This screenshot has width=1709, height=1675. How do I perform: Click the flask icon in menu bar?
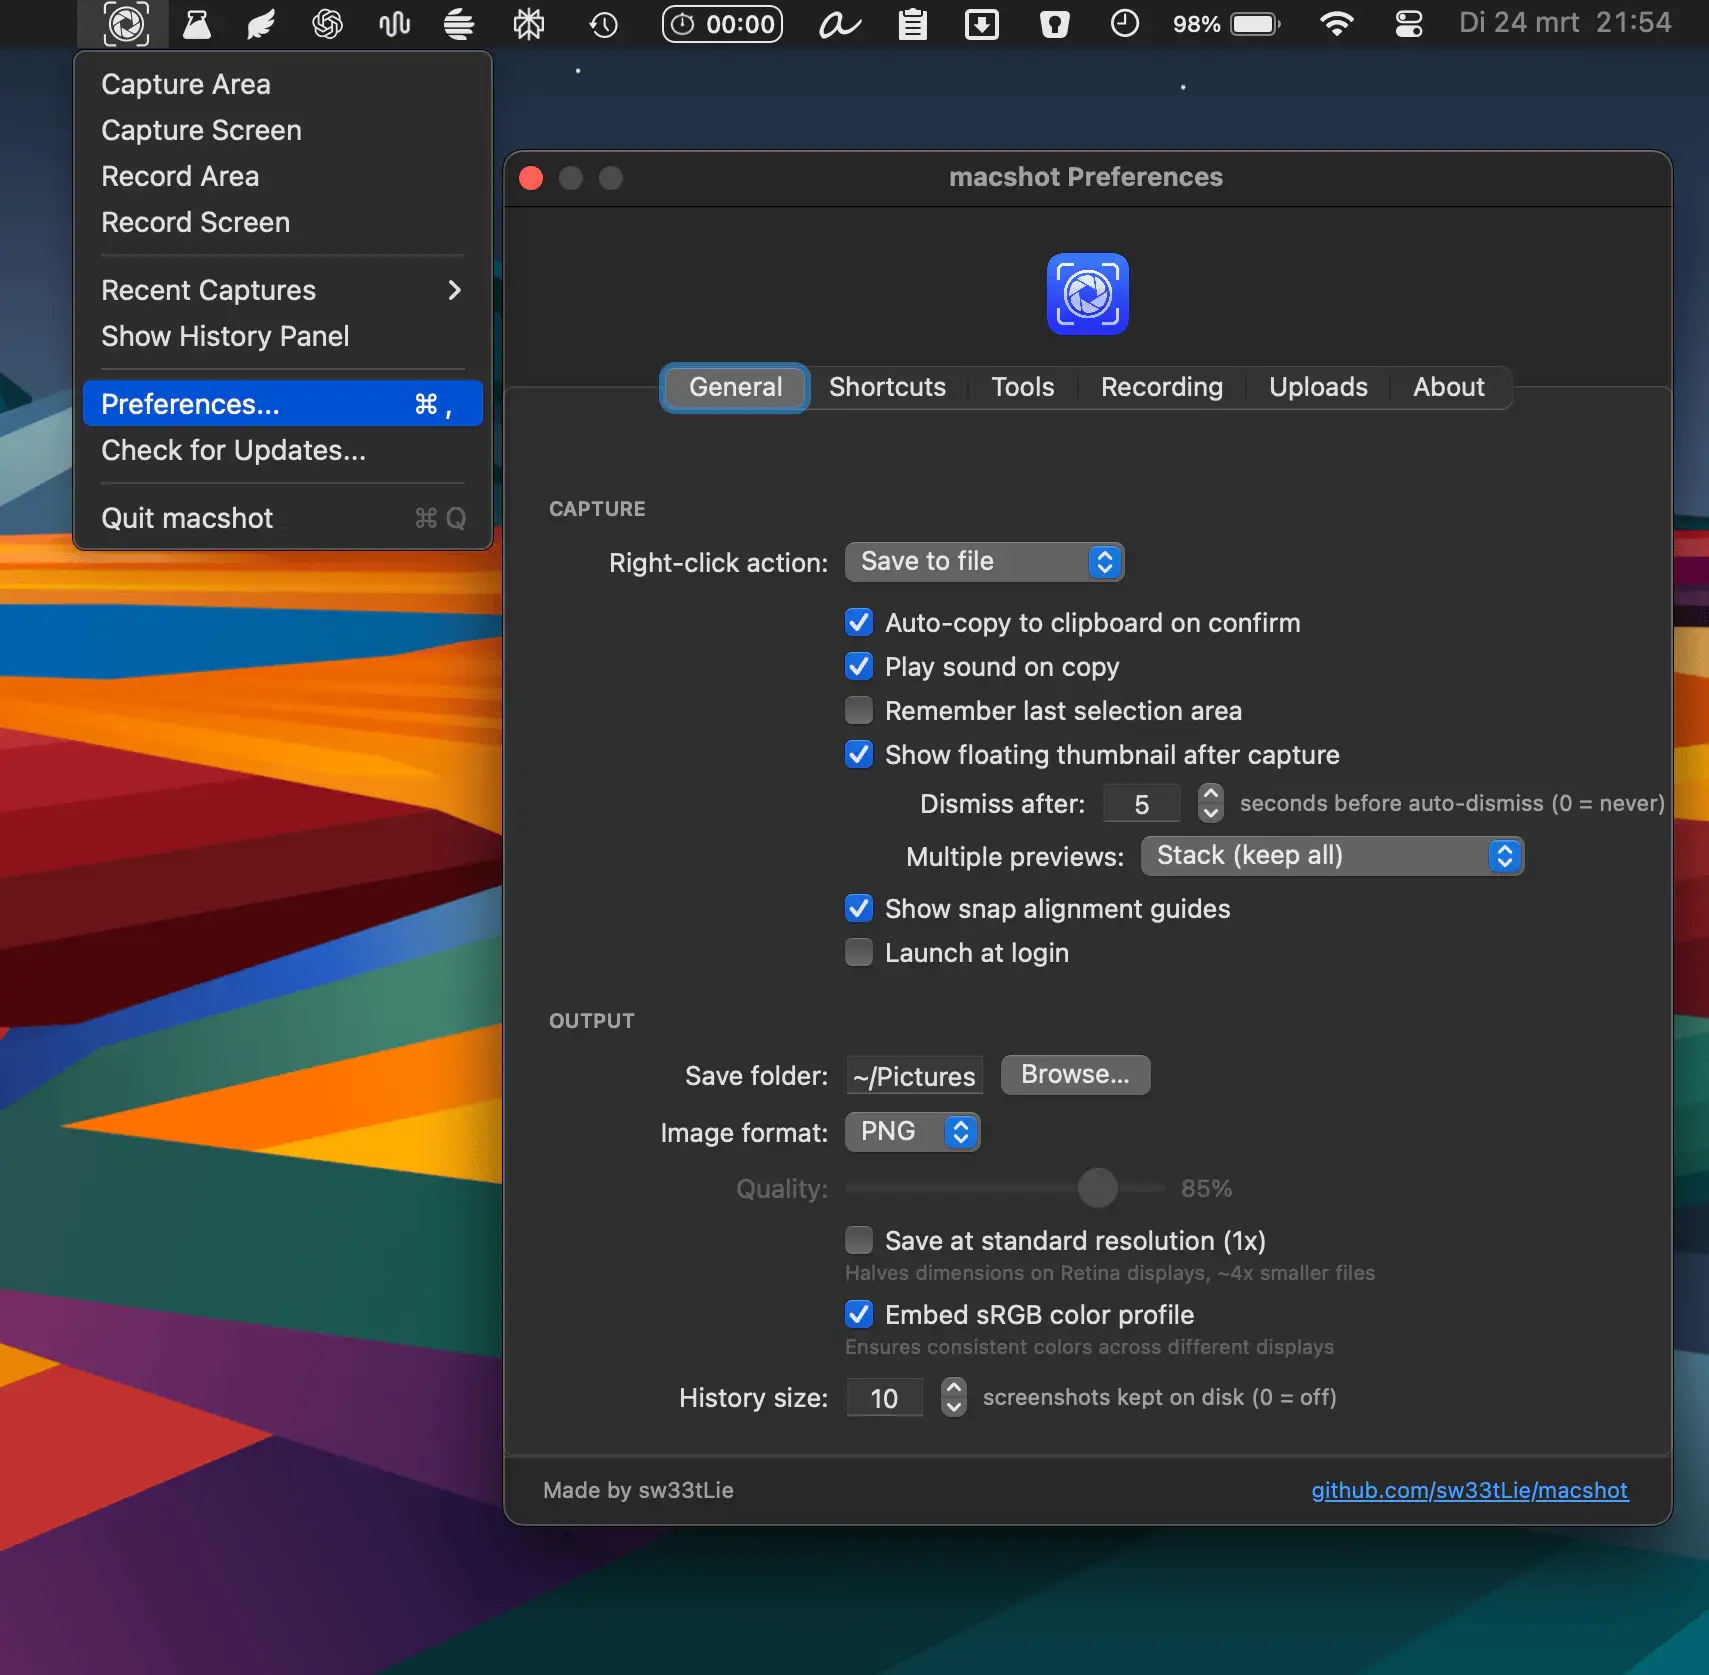pos(197,24)
